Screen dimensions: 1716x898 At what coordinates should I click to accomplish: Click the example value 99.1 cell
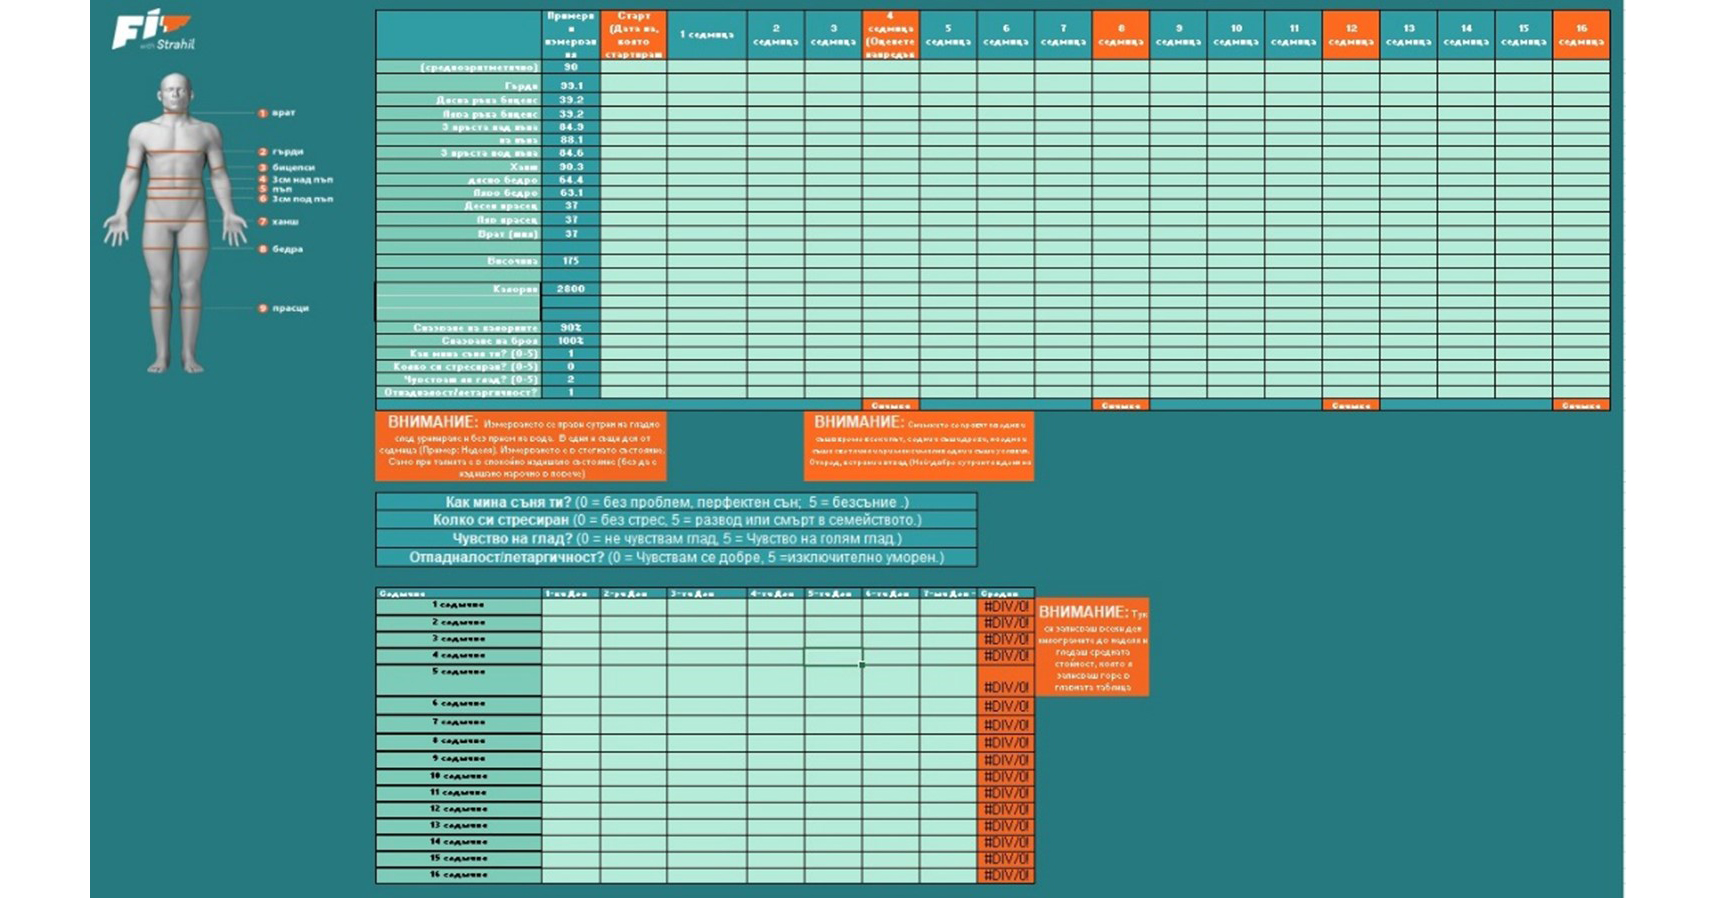click(x=571, y=86)
